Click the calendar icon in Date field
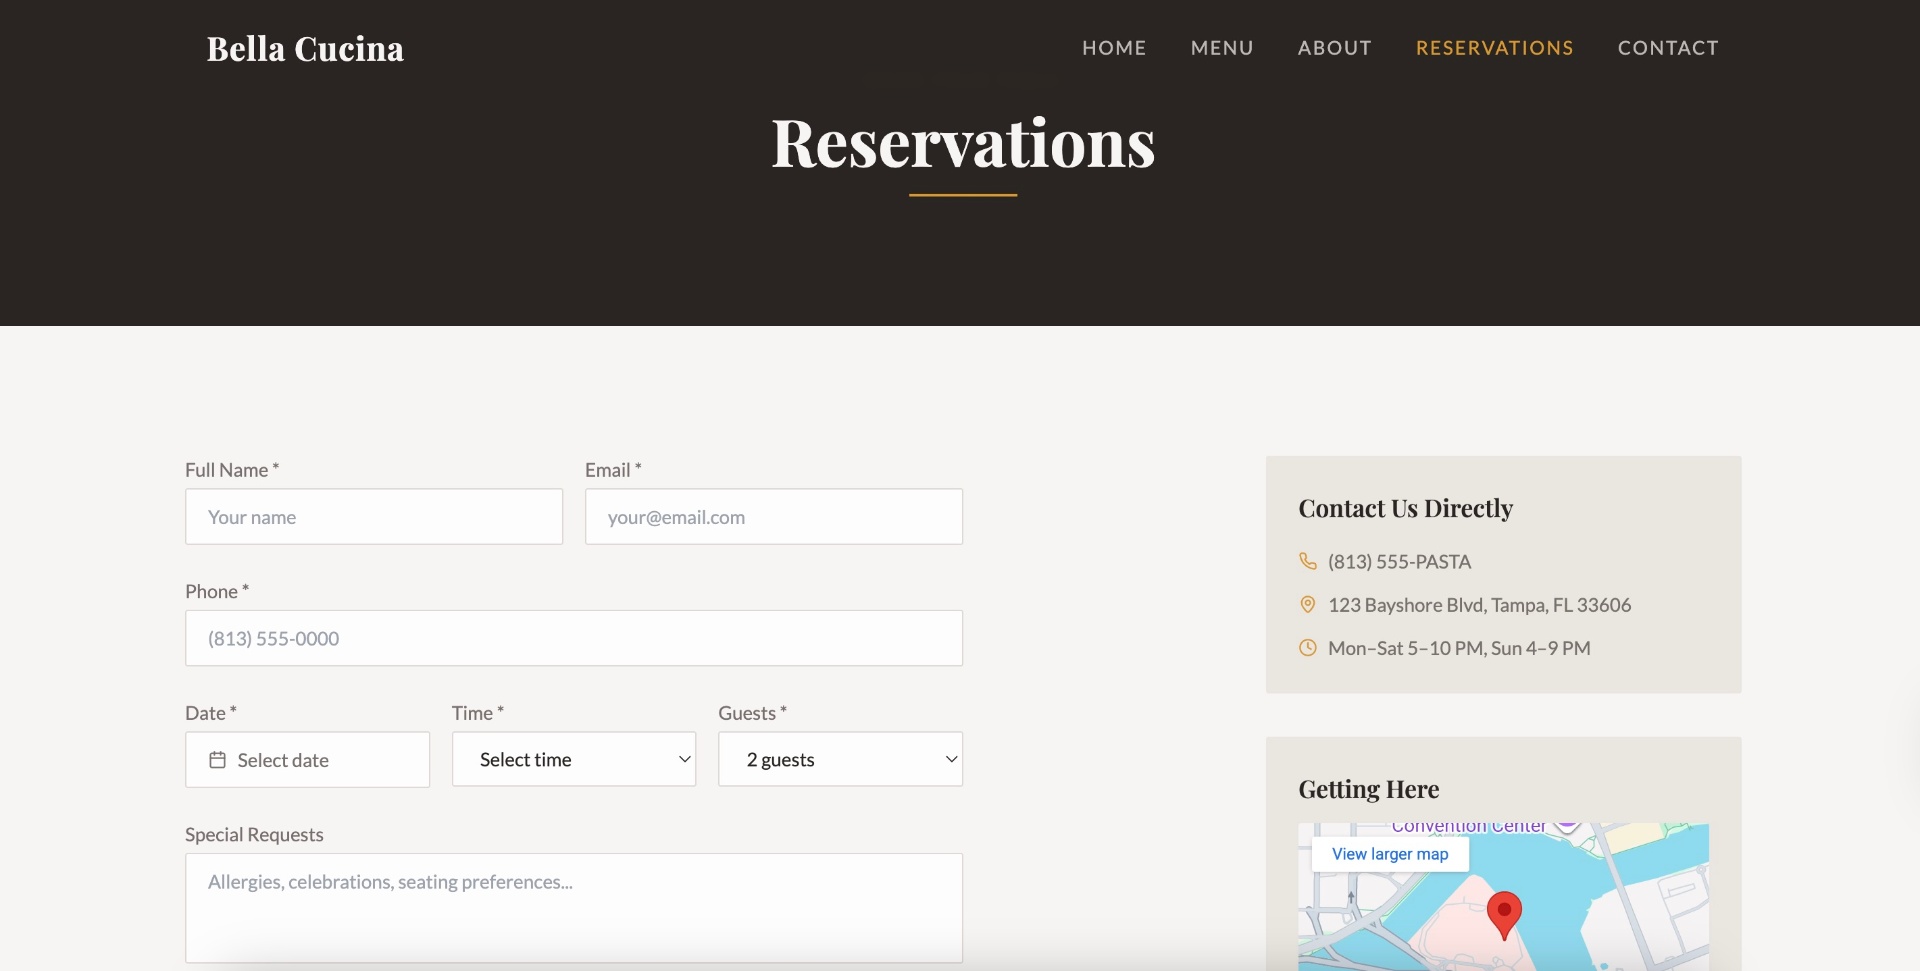Screen dimensions: 1920x971 (217, 760)
